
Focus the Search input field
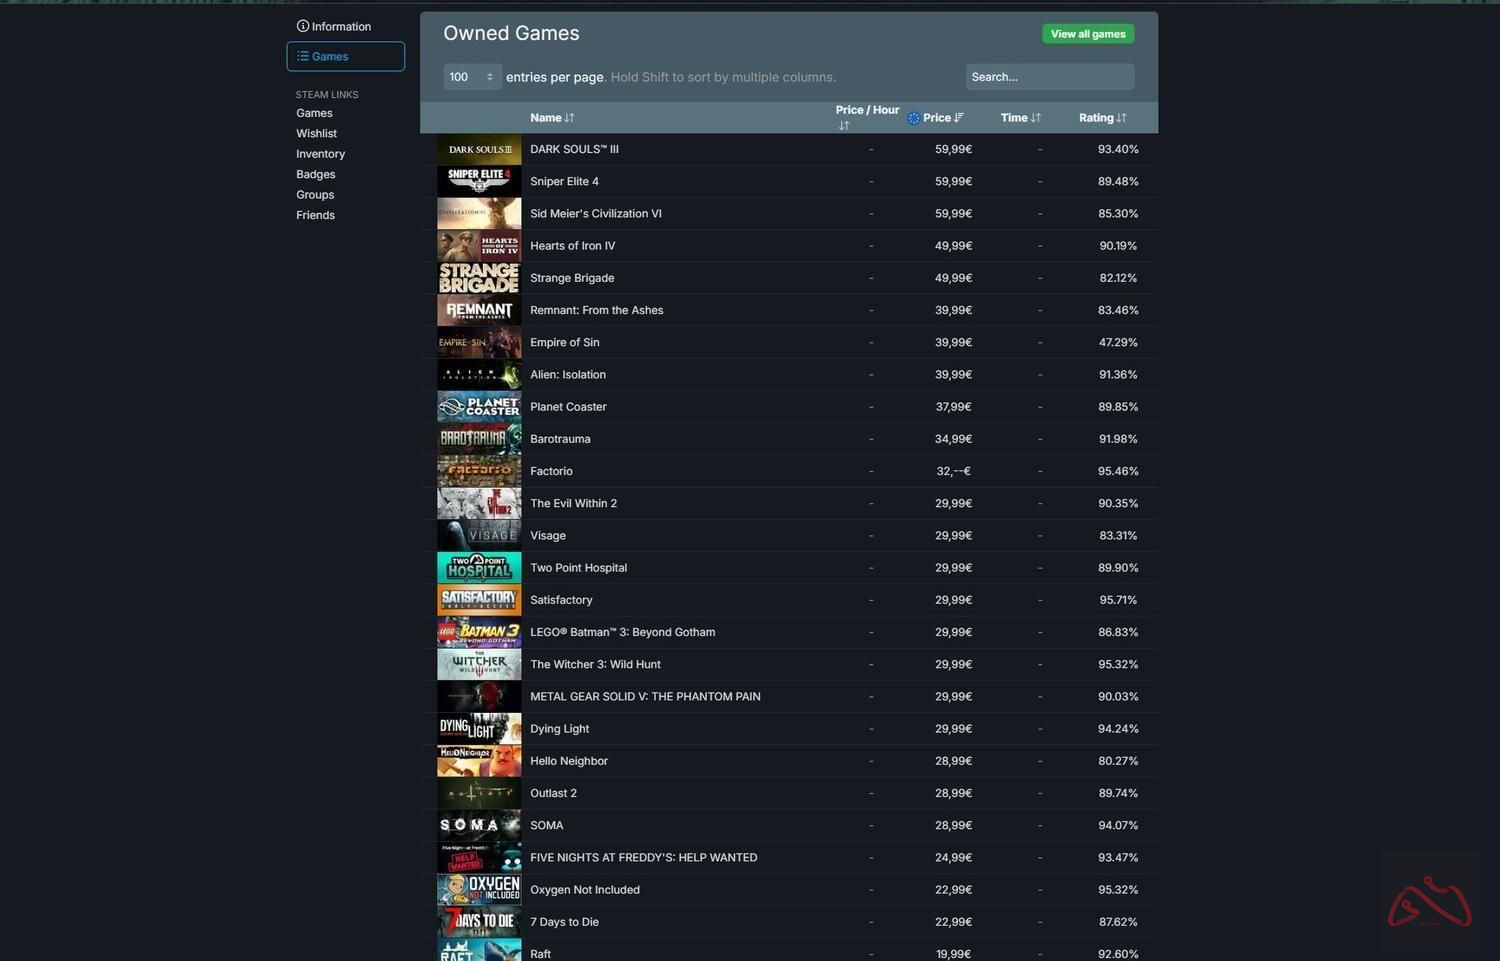1049,77
